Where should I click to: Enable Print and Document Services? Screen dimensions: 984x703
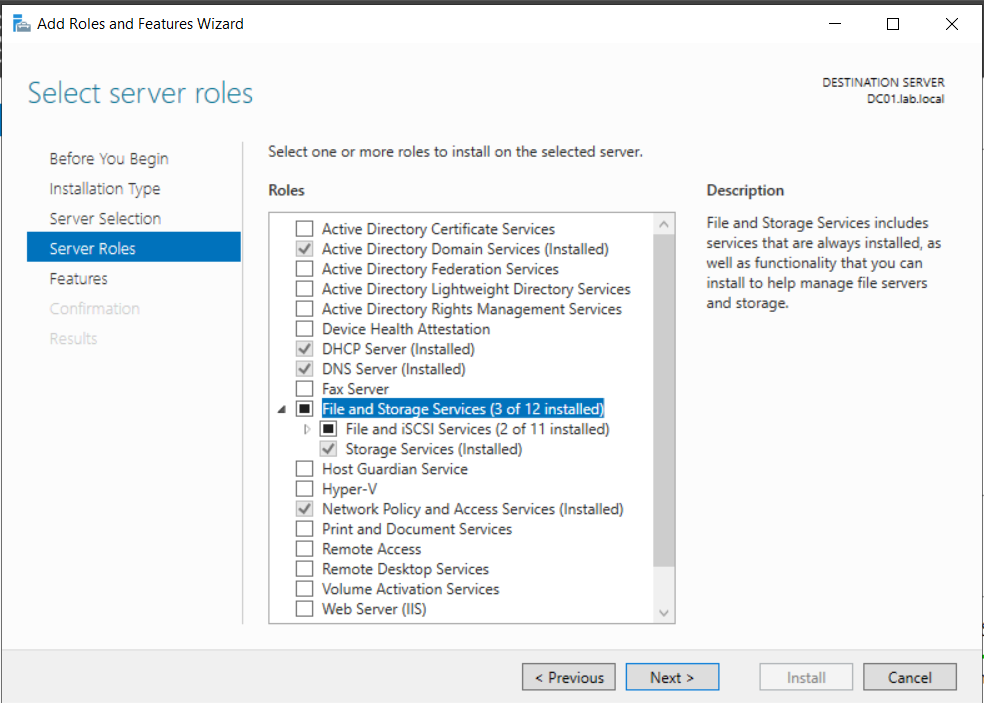pos(304,528)
